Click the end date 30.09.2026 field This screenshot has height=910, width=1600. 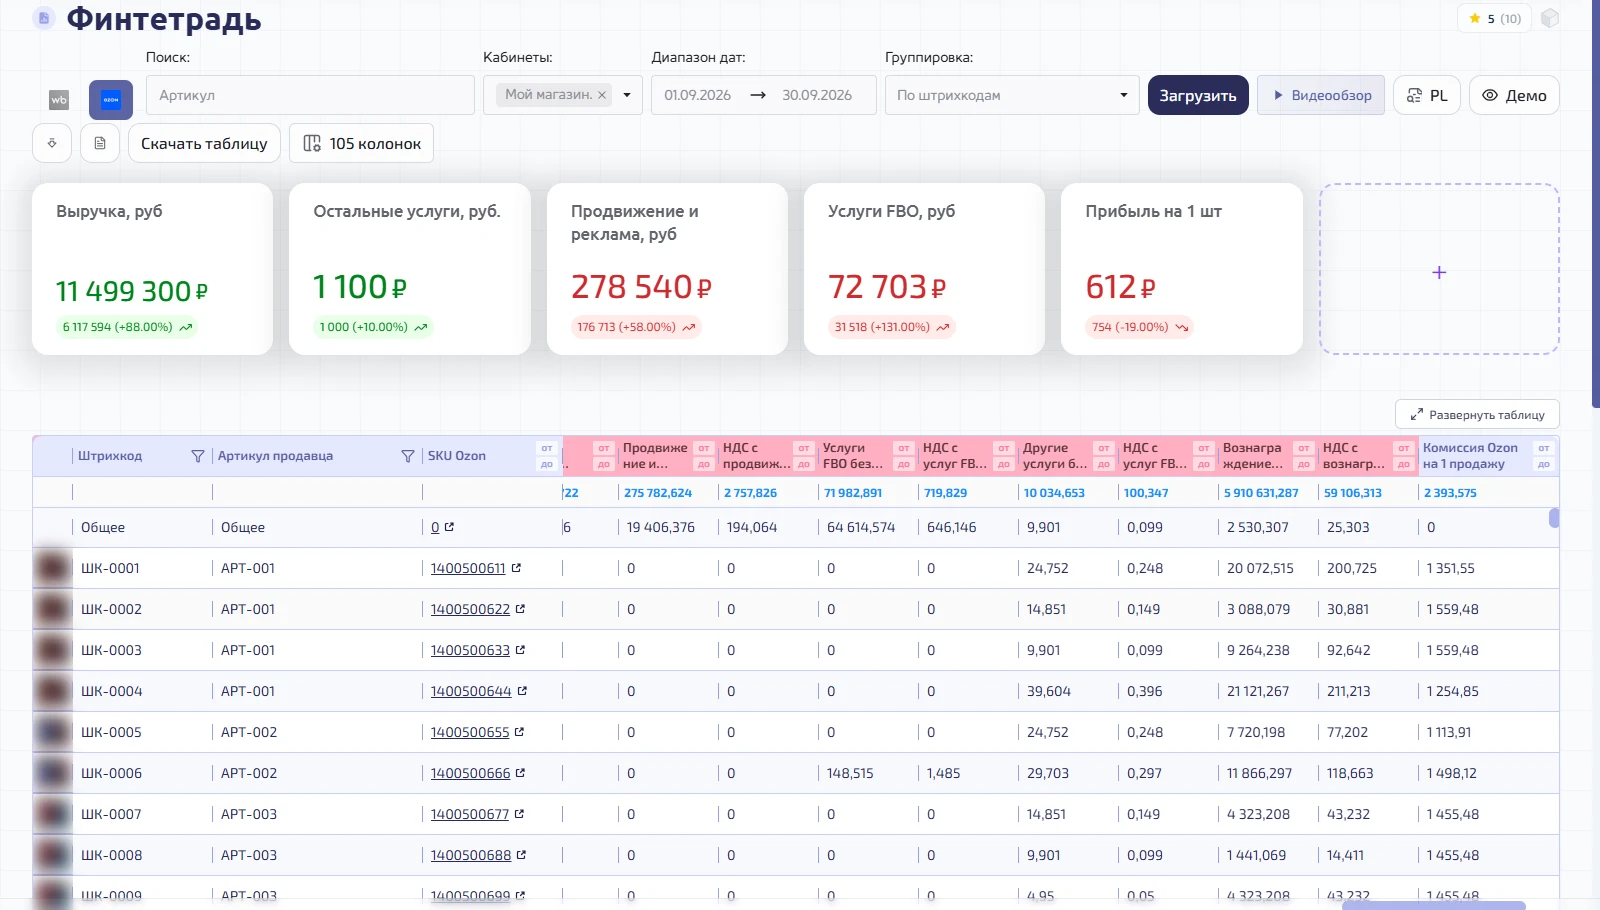(817, 95)
